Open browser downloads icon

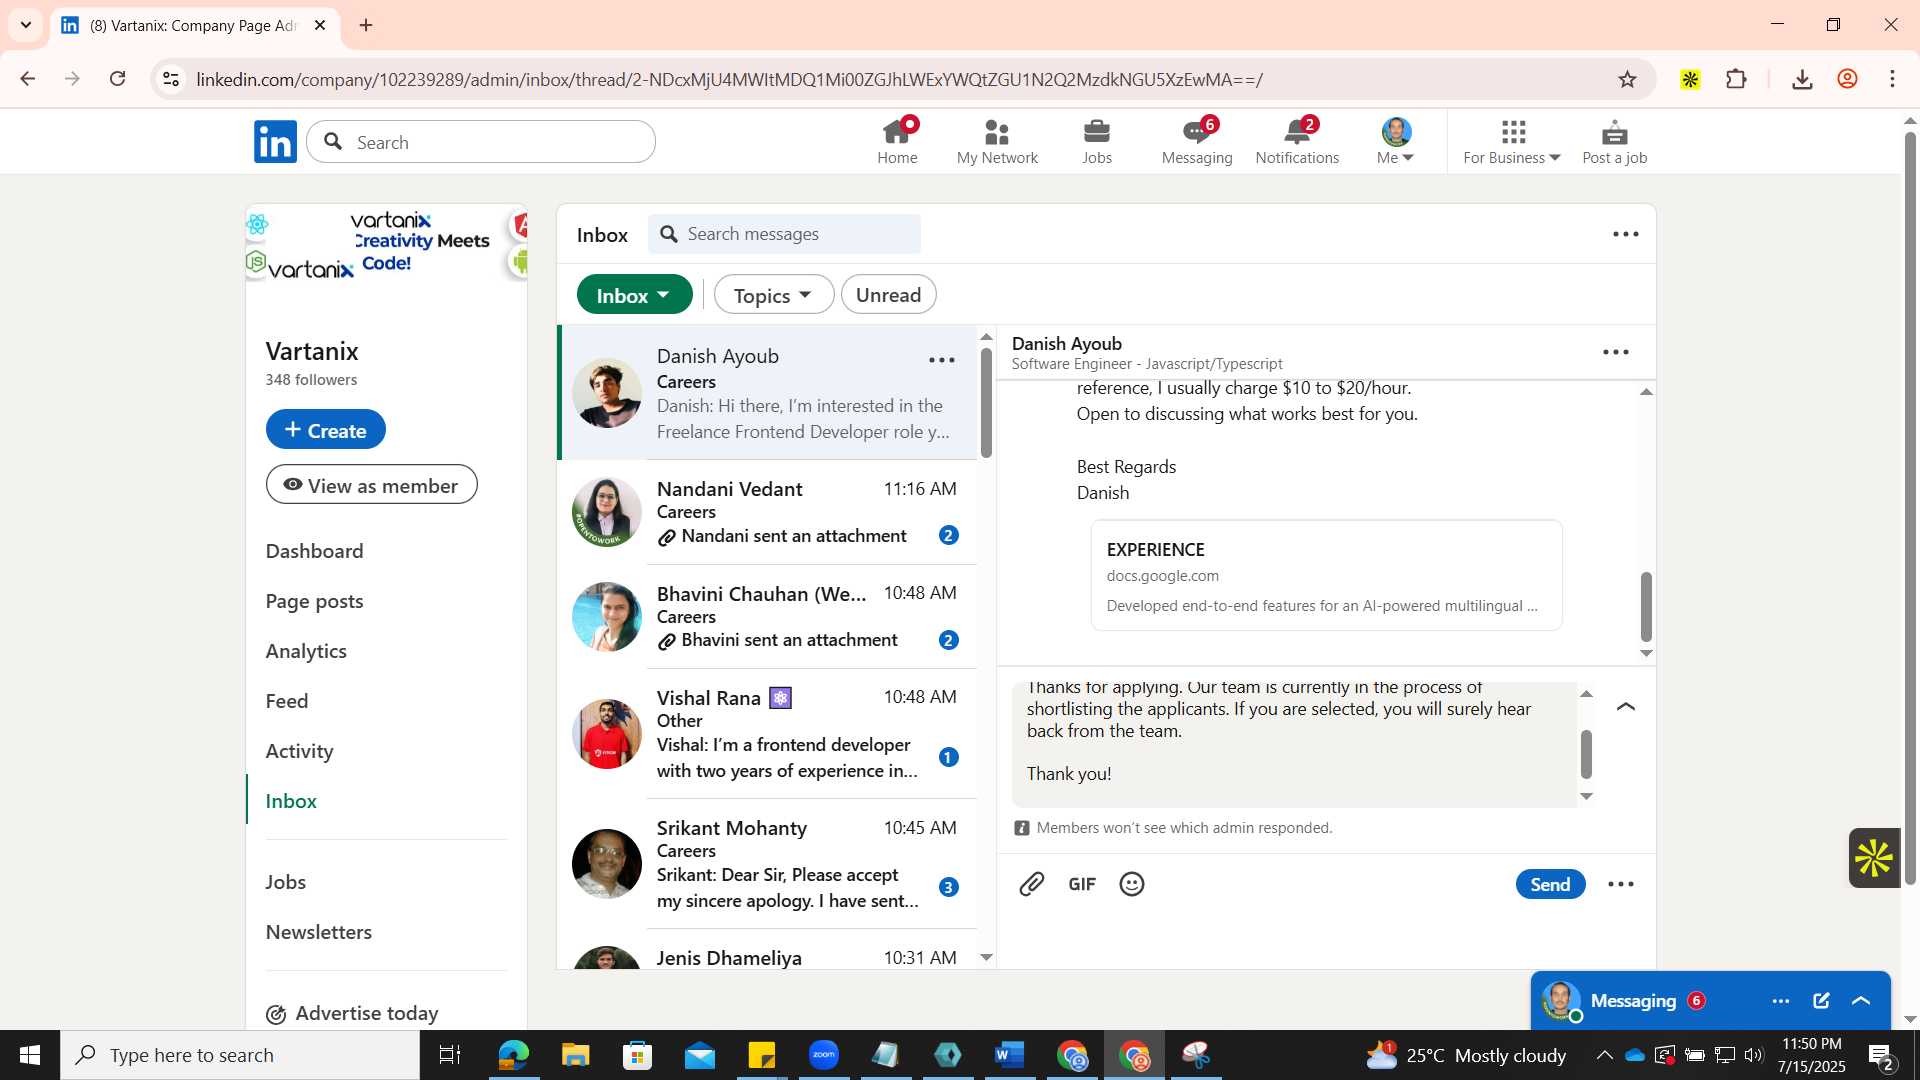click(x=1802, y=79)
